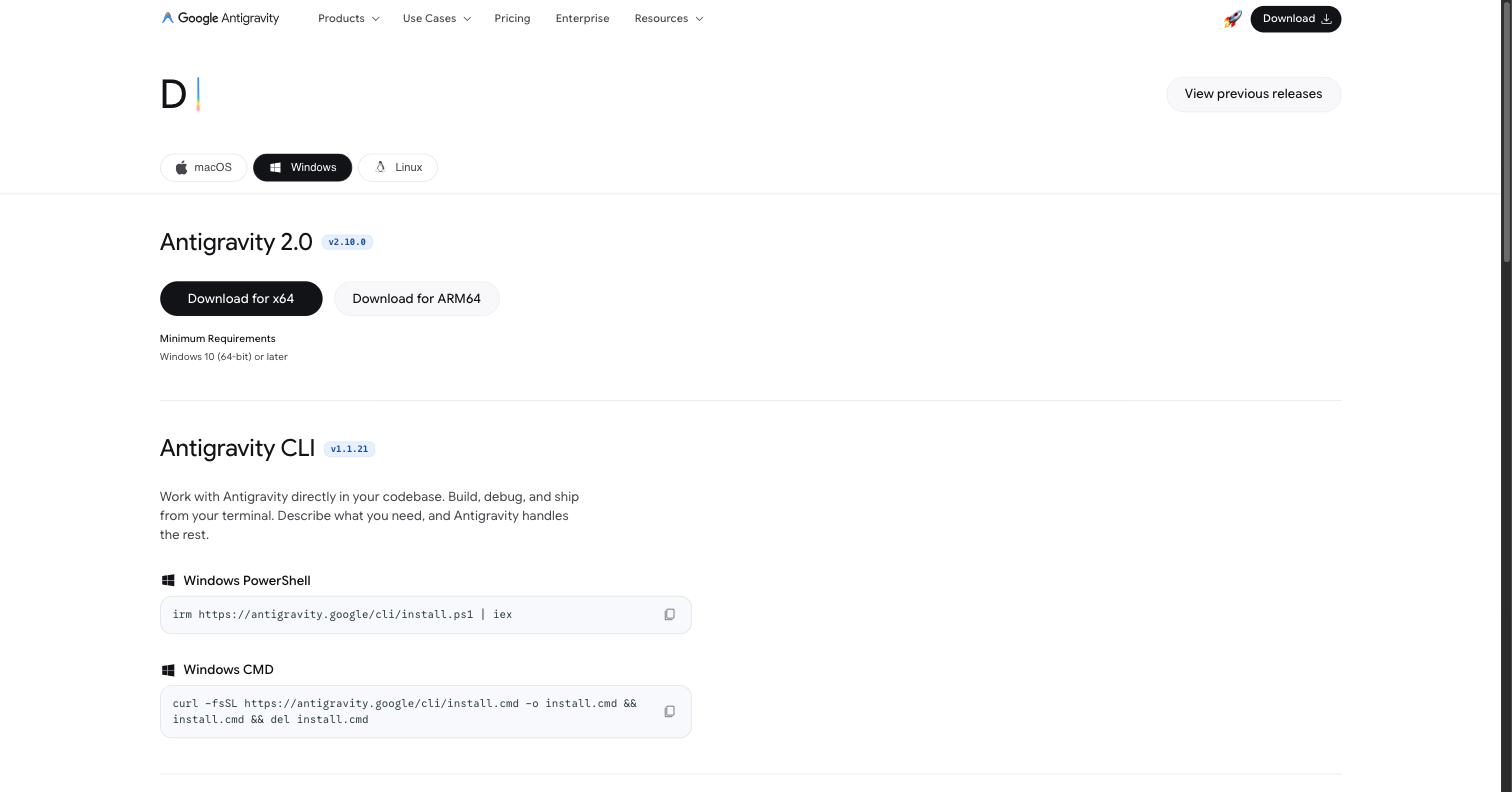Screen dimensions: 1512x792
Task: Copy the Windows CMD install command
Action: pos(670,712)
